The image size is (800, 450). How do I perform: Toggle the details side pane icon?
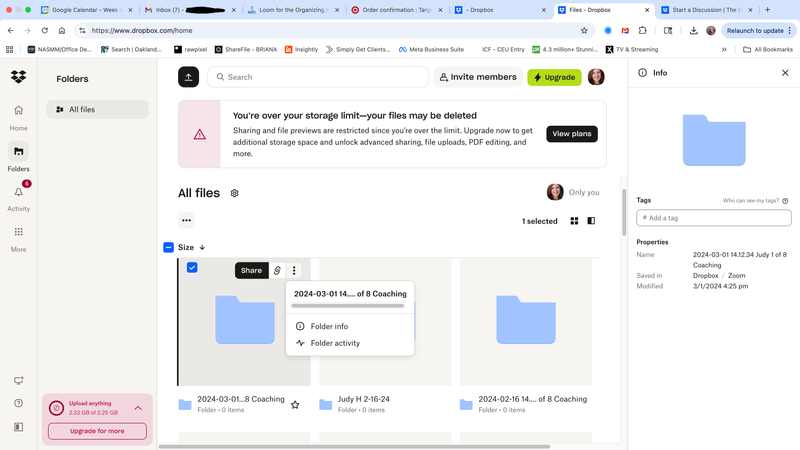click(x=591, y=221)
